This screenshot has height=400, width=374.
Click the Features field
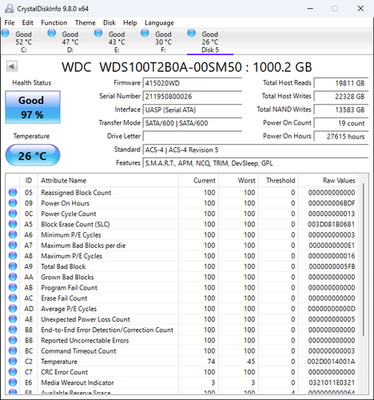[256, 163]
